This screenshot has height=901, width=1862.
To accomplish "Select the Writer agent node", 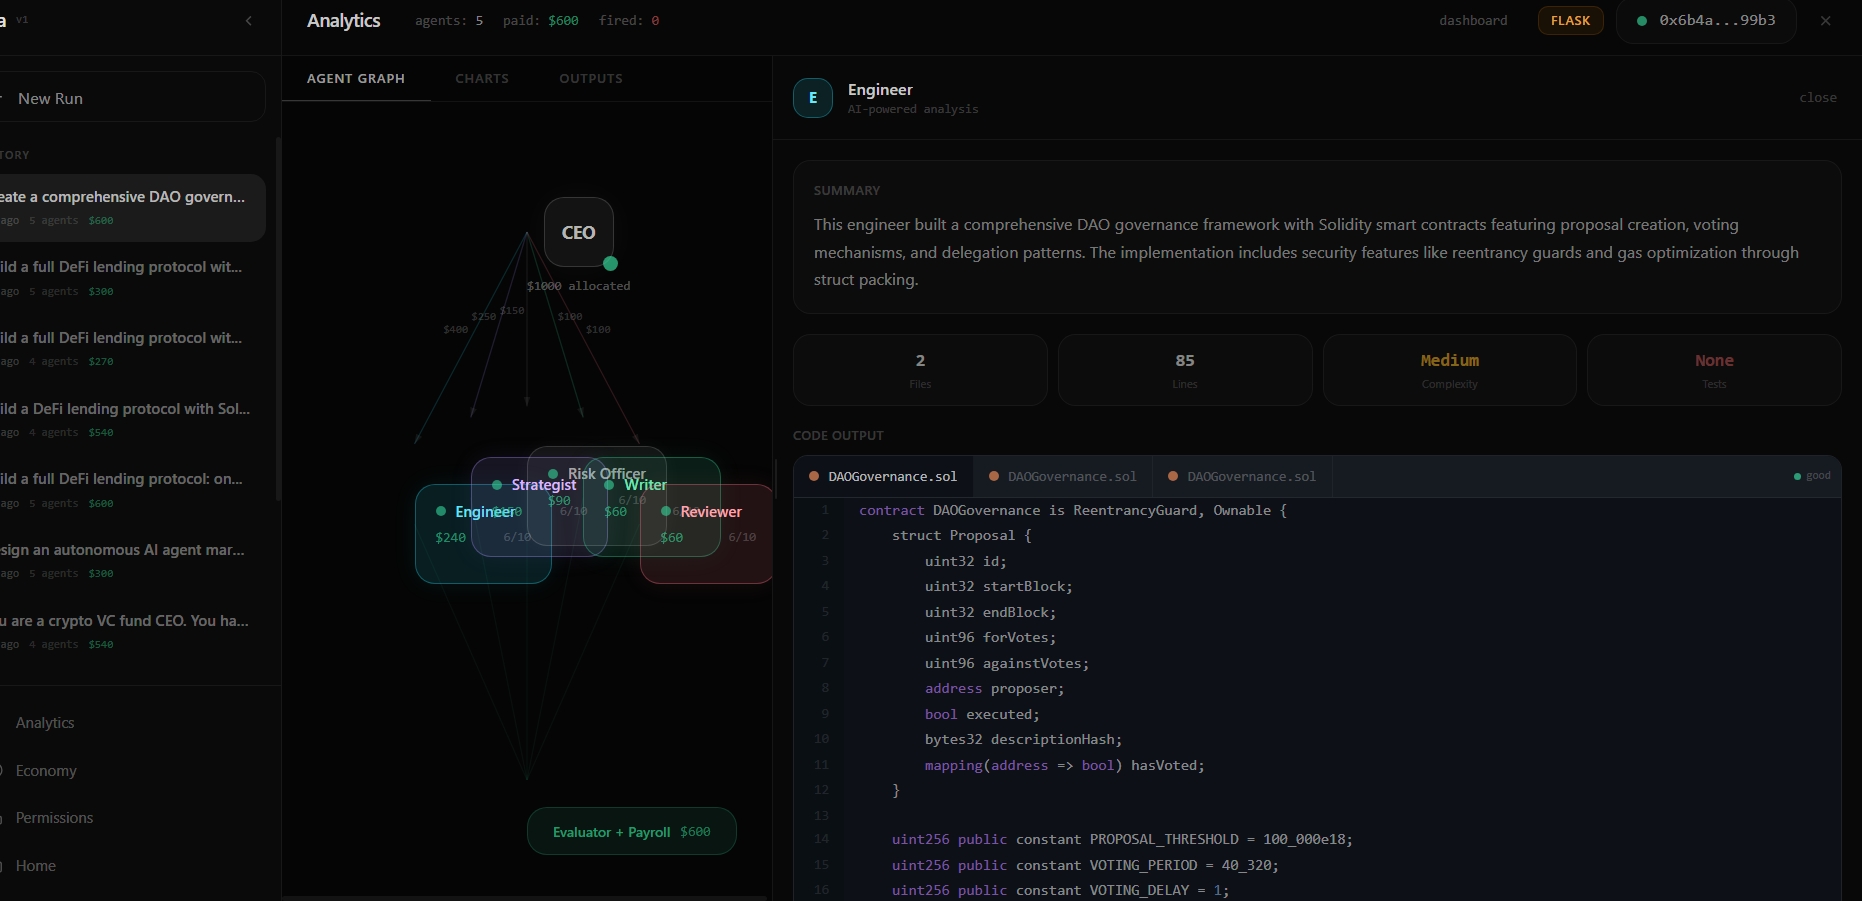I will [652, 507].
